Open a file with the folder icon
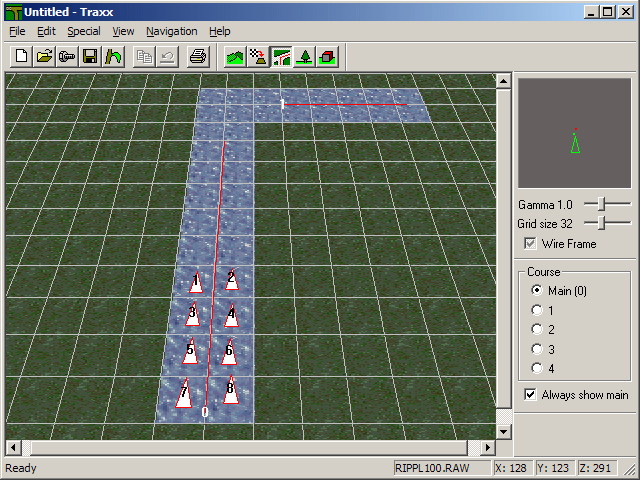 tap(44, 57)
